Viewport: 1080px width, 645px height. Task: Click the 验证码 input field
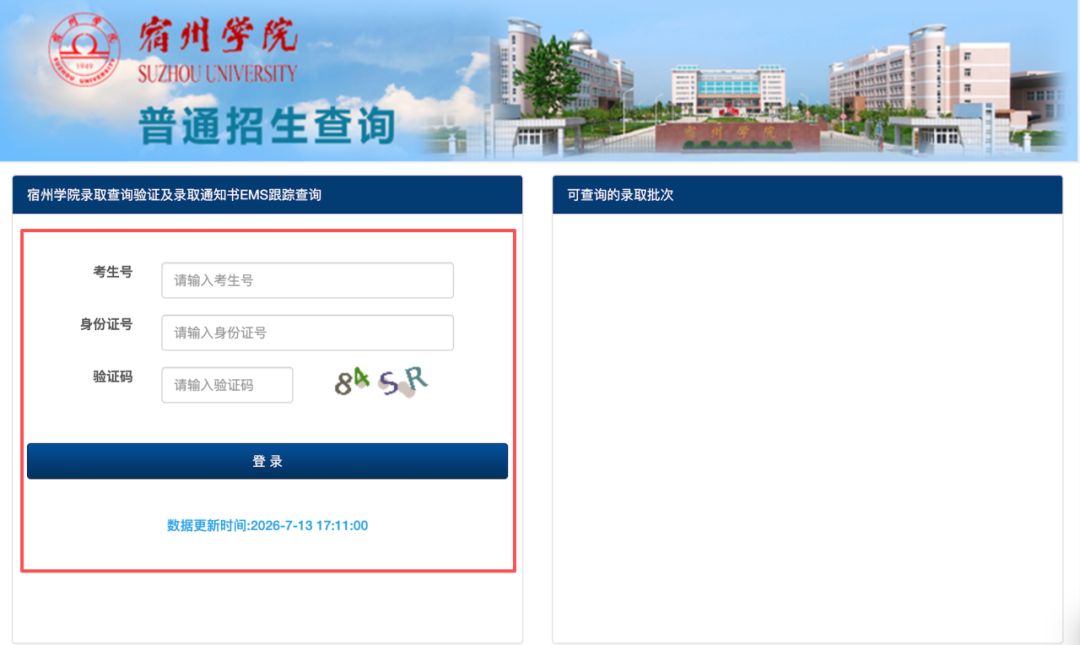(x=227, y=385)
